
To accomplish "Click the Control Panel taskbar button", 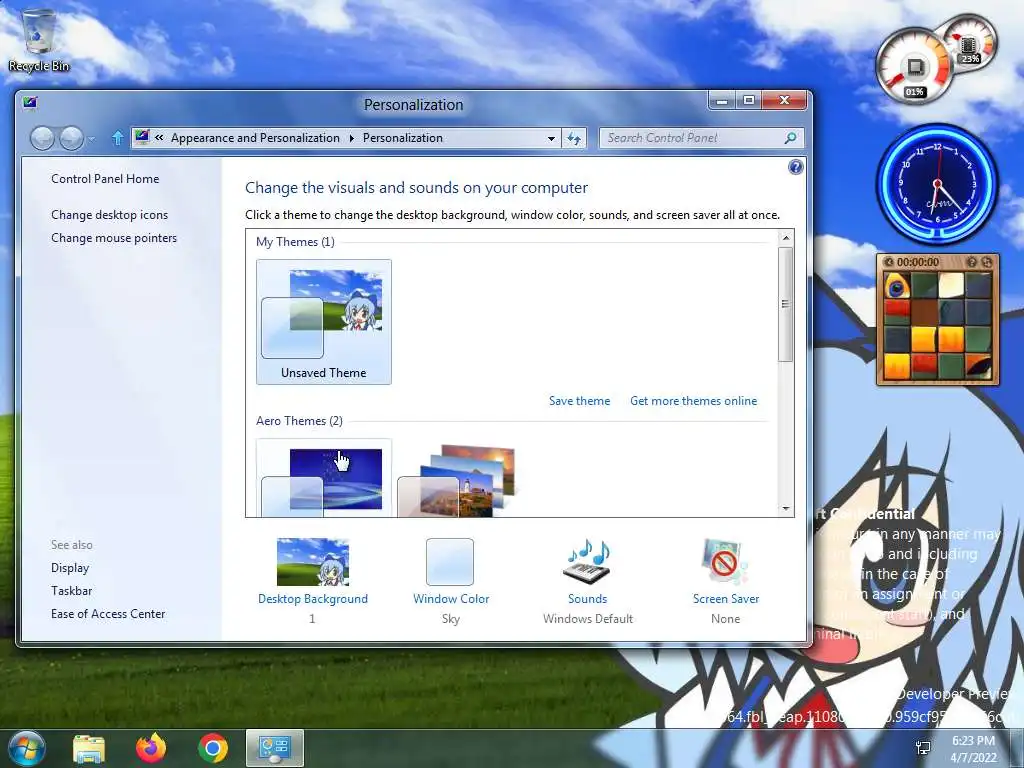I will [x=274, y=748].
